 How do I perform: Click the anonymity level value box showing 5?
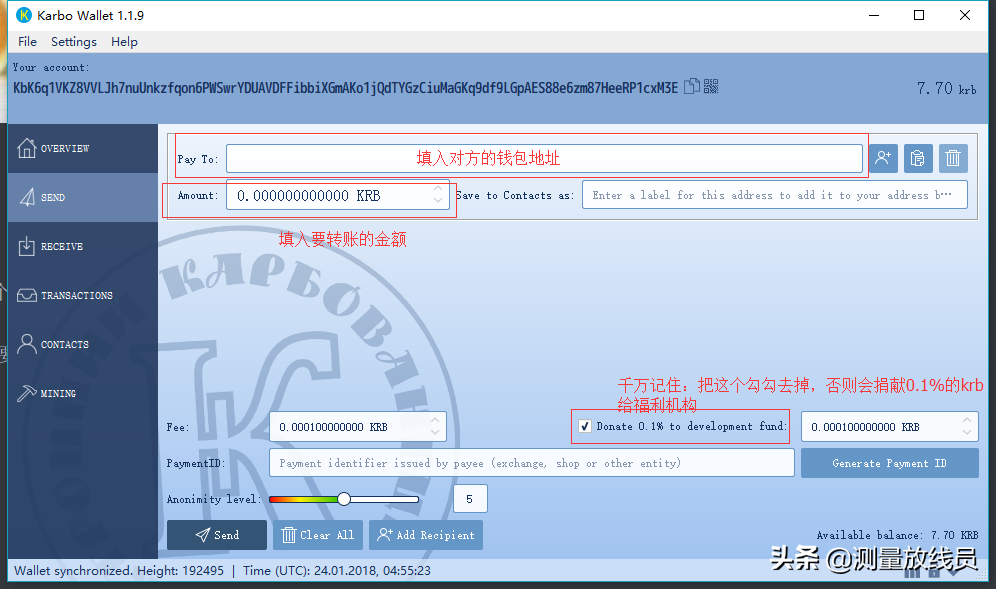470,499
